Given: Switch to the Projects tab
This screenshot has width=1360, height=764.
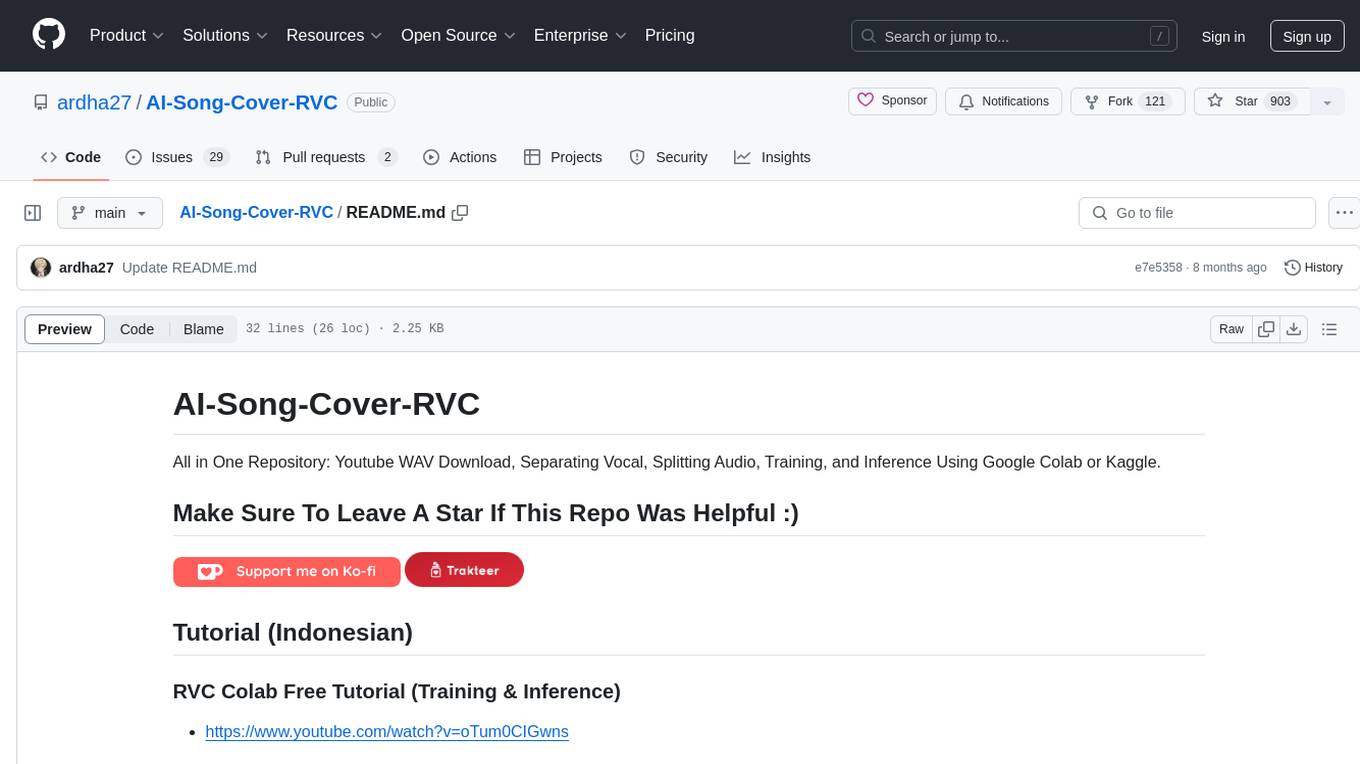Looking at the screenshot, I should coord(563,157).
